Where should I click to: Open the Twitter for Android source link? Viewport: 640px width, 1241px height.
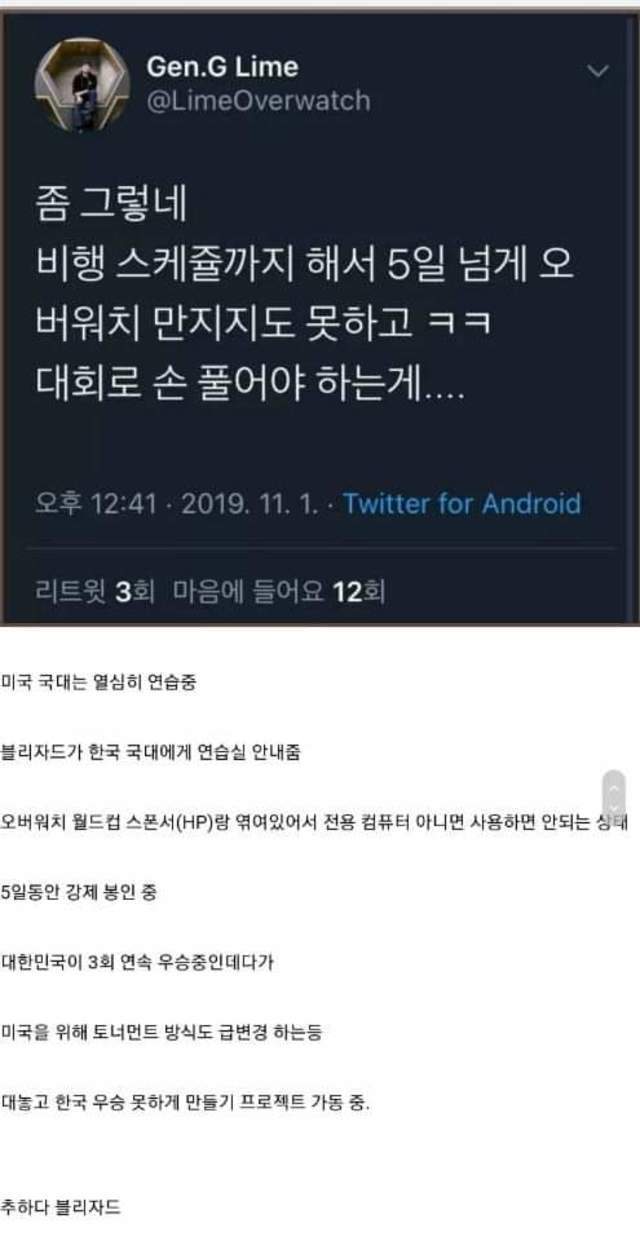pyautogui.click(x=462, y=503)
